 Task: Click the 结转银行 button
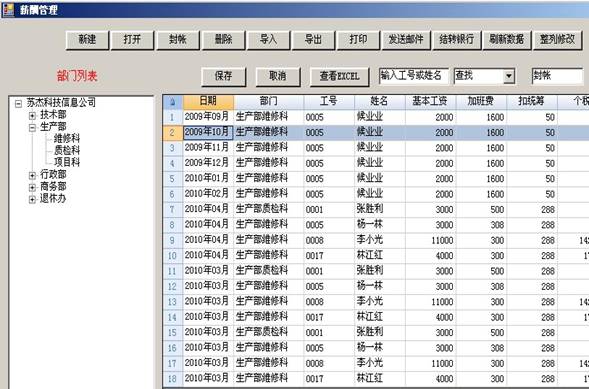[x=457, y=40]
